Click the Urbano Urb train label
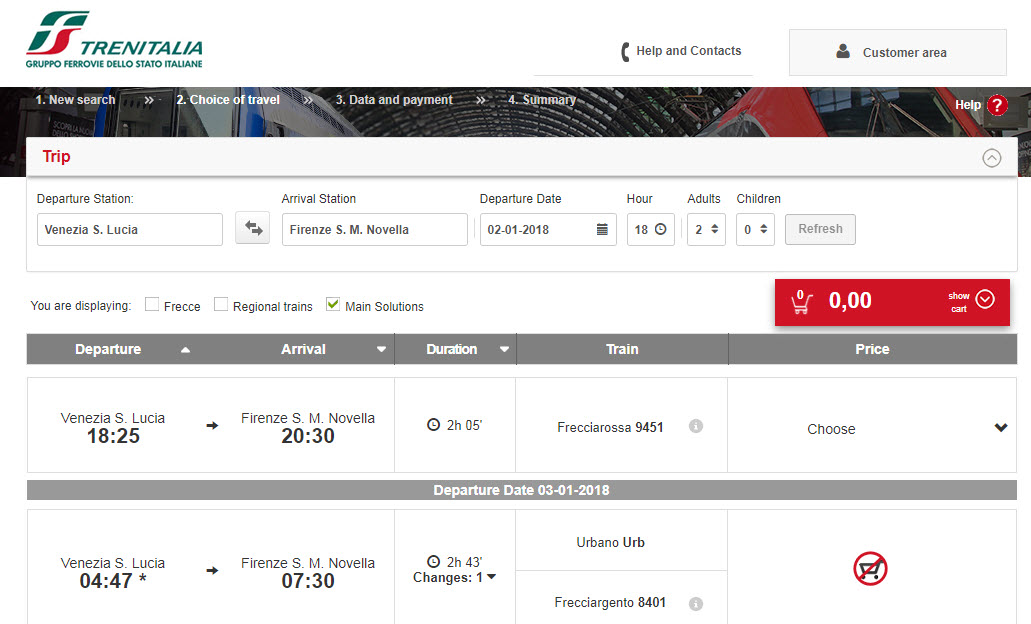 (x=610, y=542)
